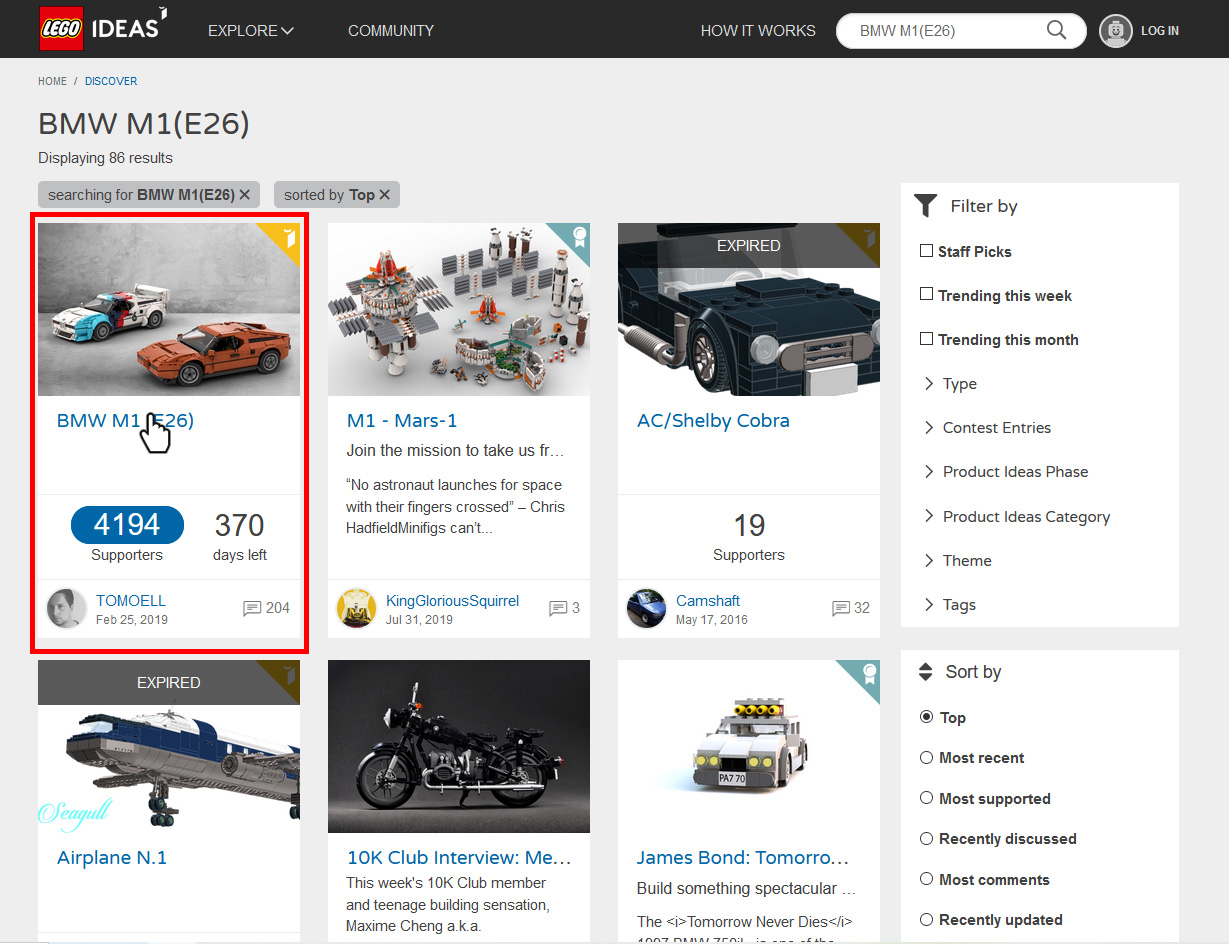Click Camshaft's avatar picture
This screenshot has height=944, width=1229.
click(646, 608)
